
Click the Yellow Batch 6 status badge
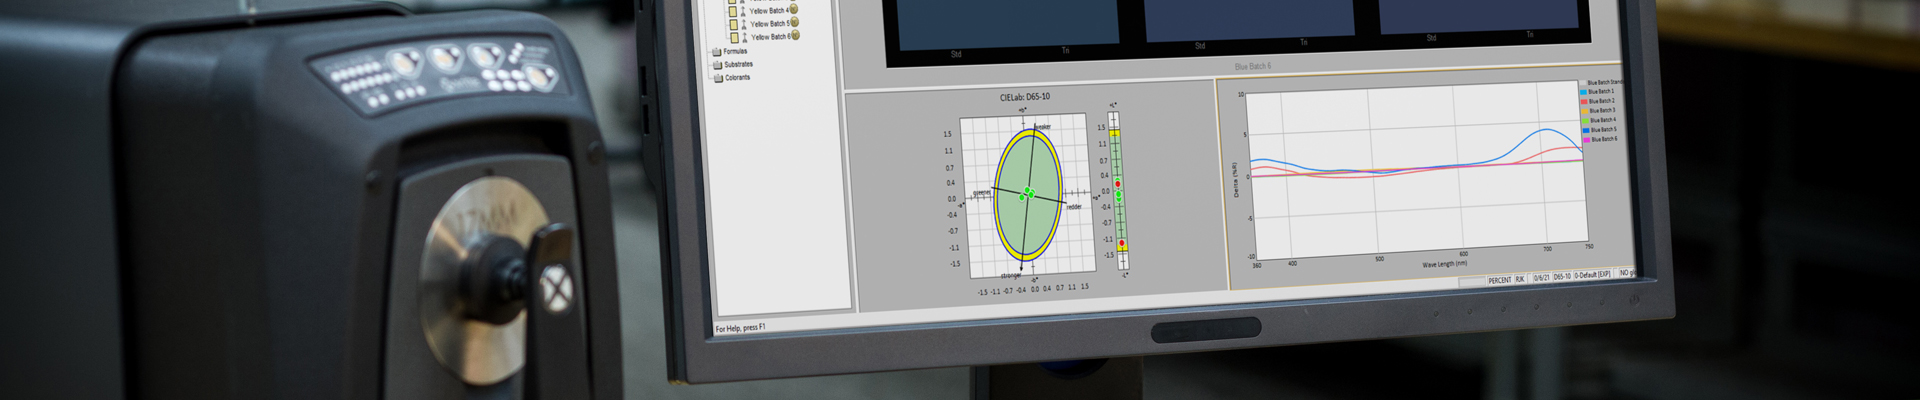coord(796,36)
